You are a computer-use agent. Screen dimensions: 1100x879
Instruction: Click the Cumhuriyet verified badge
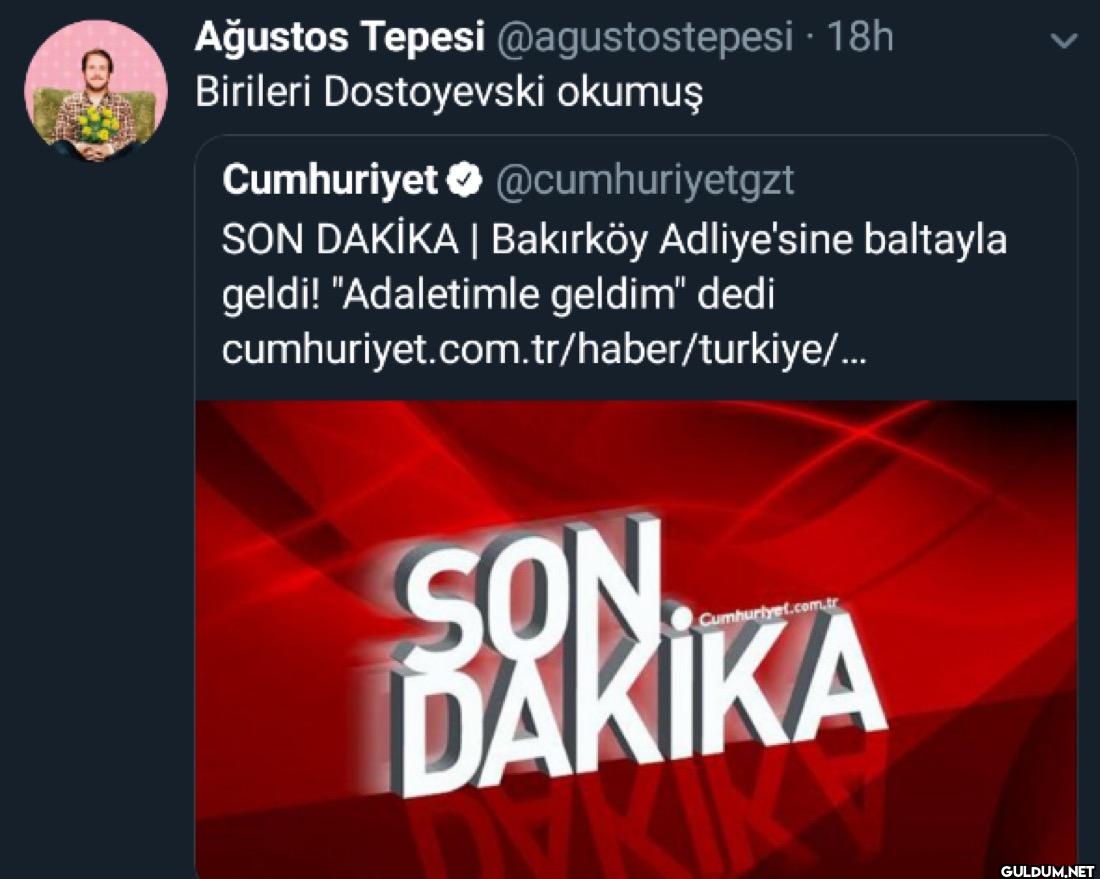pyautogui.click(x=462, y=180)
